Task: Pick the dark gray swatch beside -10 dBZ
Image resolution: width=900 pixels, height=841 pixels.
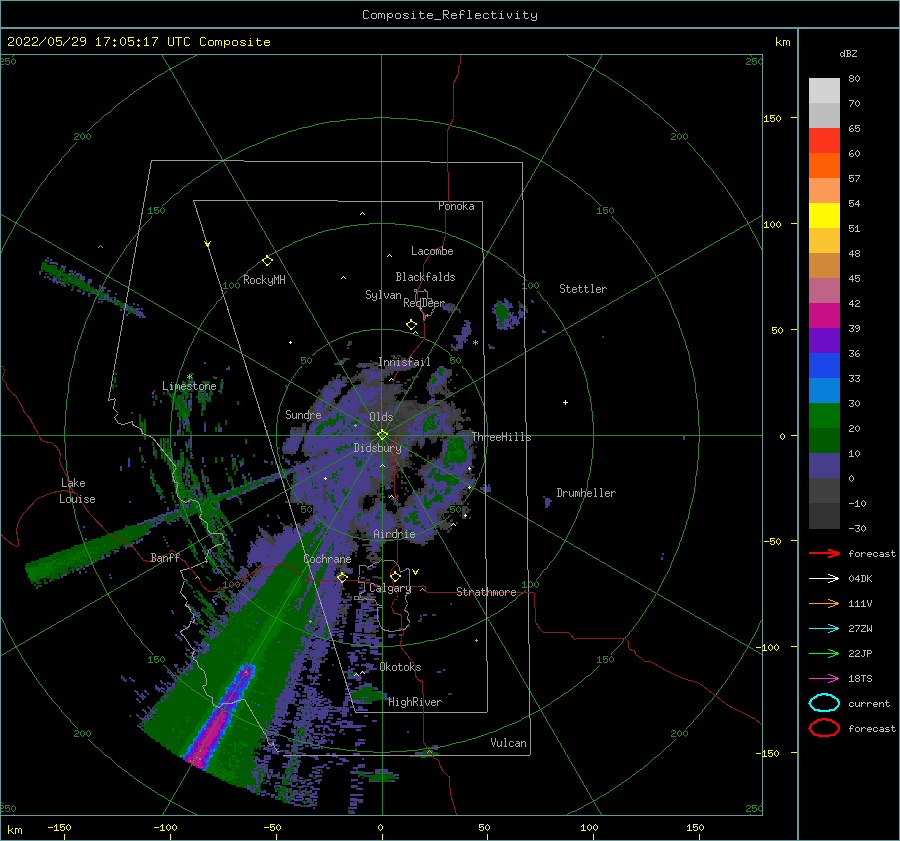Action: (824, 516)
